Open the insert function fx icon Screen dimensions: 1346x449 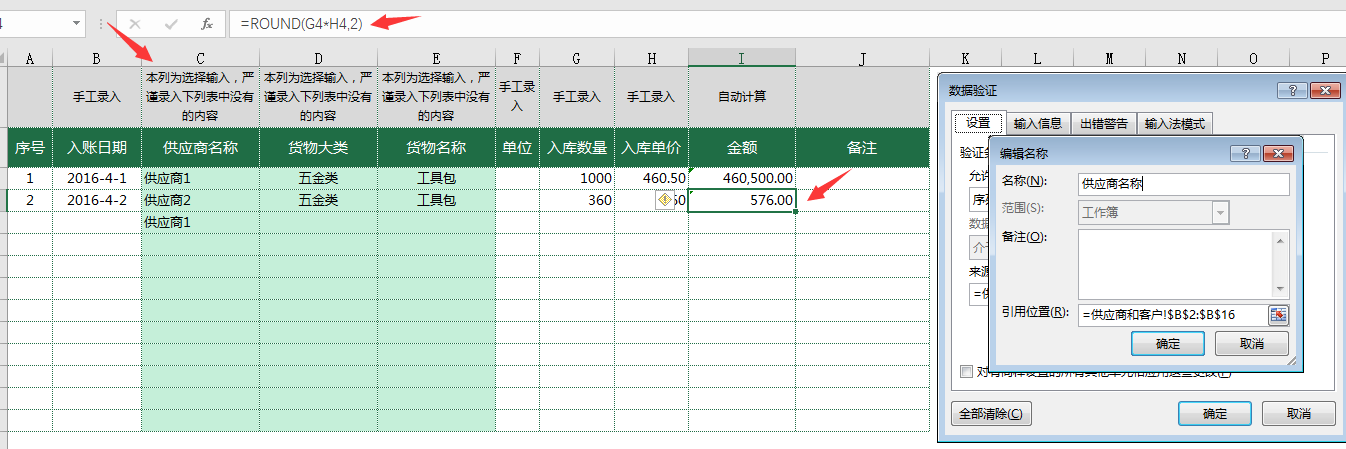point(206,23)
